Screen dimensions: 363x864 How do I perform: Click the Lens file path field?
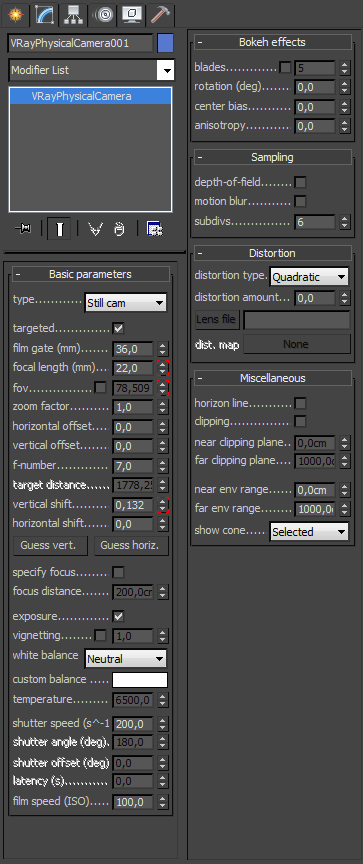coord(297,319)
